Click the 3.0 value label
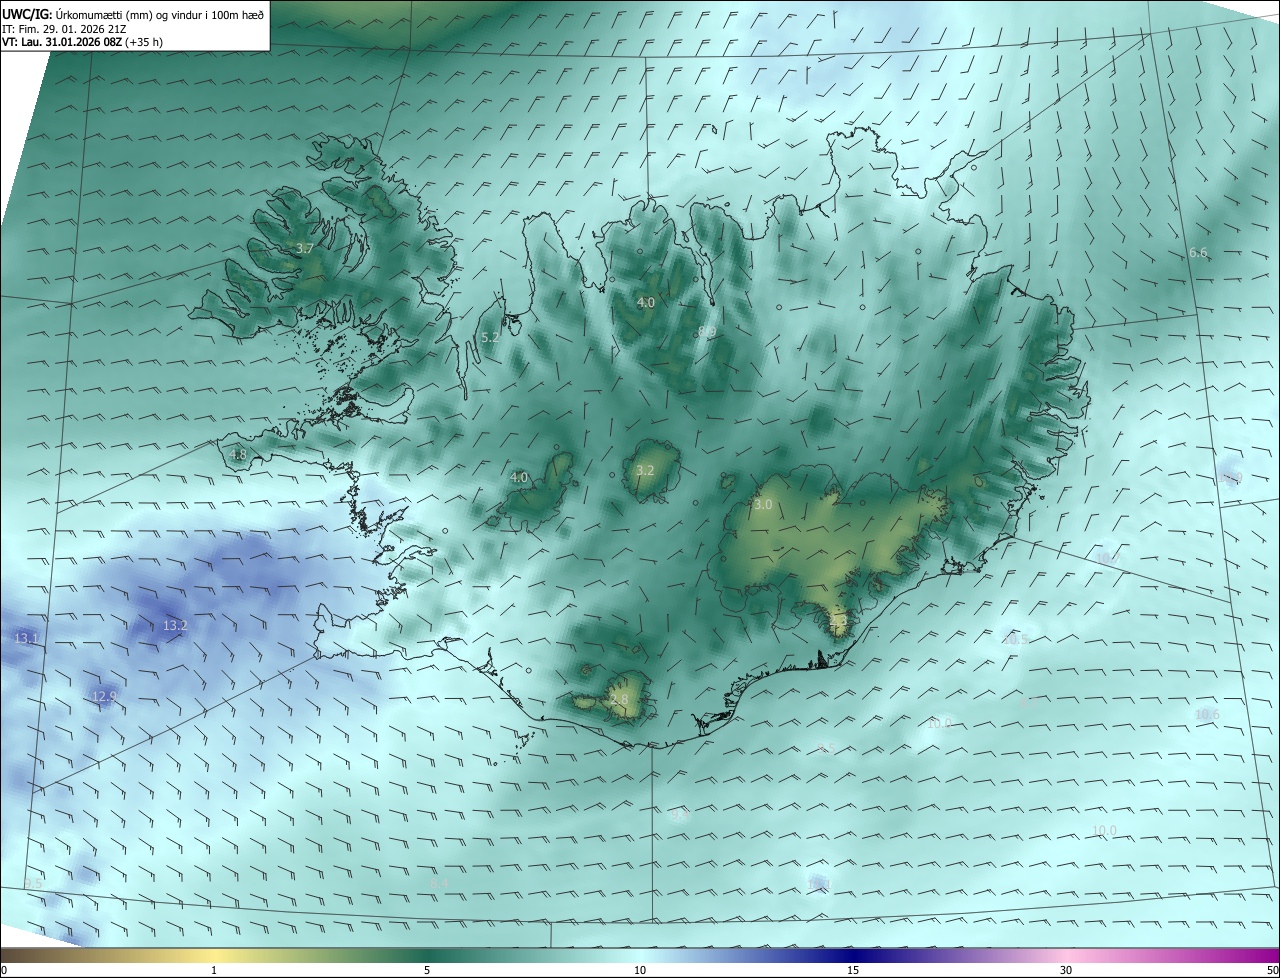Image resolution: width=1280 pixels, height=978 pixels. pos(763,505)
